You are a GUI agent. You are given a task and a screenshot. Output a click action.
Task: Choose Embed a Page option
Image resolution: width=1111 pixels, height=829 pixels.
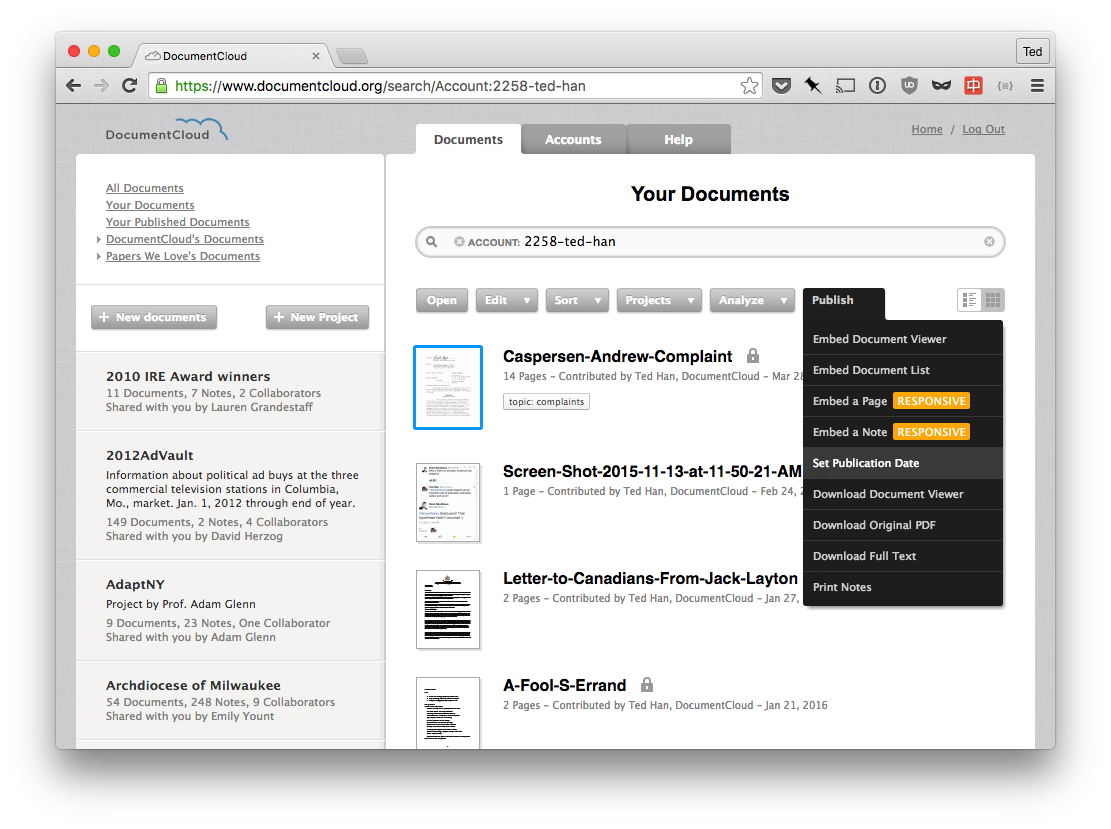[x=903, y=401]
